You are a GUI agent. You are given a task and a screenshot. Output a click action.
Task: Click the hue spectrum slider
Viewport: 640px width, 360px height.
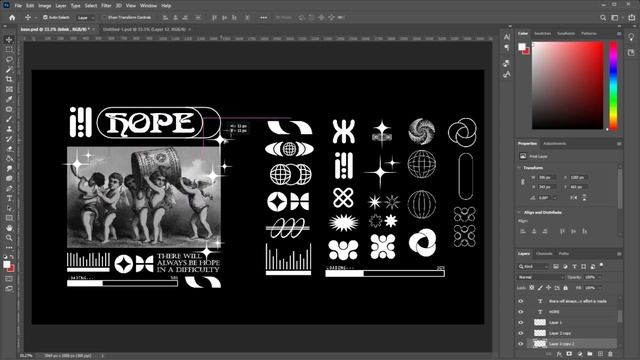[x=613, y=86]
